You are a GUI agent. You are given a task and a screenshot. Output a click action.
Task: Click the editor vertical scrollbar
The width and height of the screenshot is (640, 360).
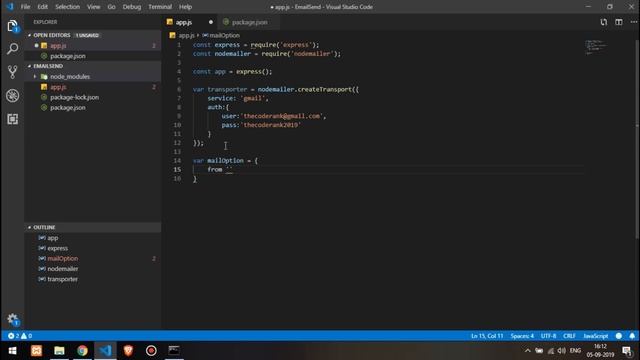pyautogui.click(x=637, y=139)
